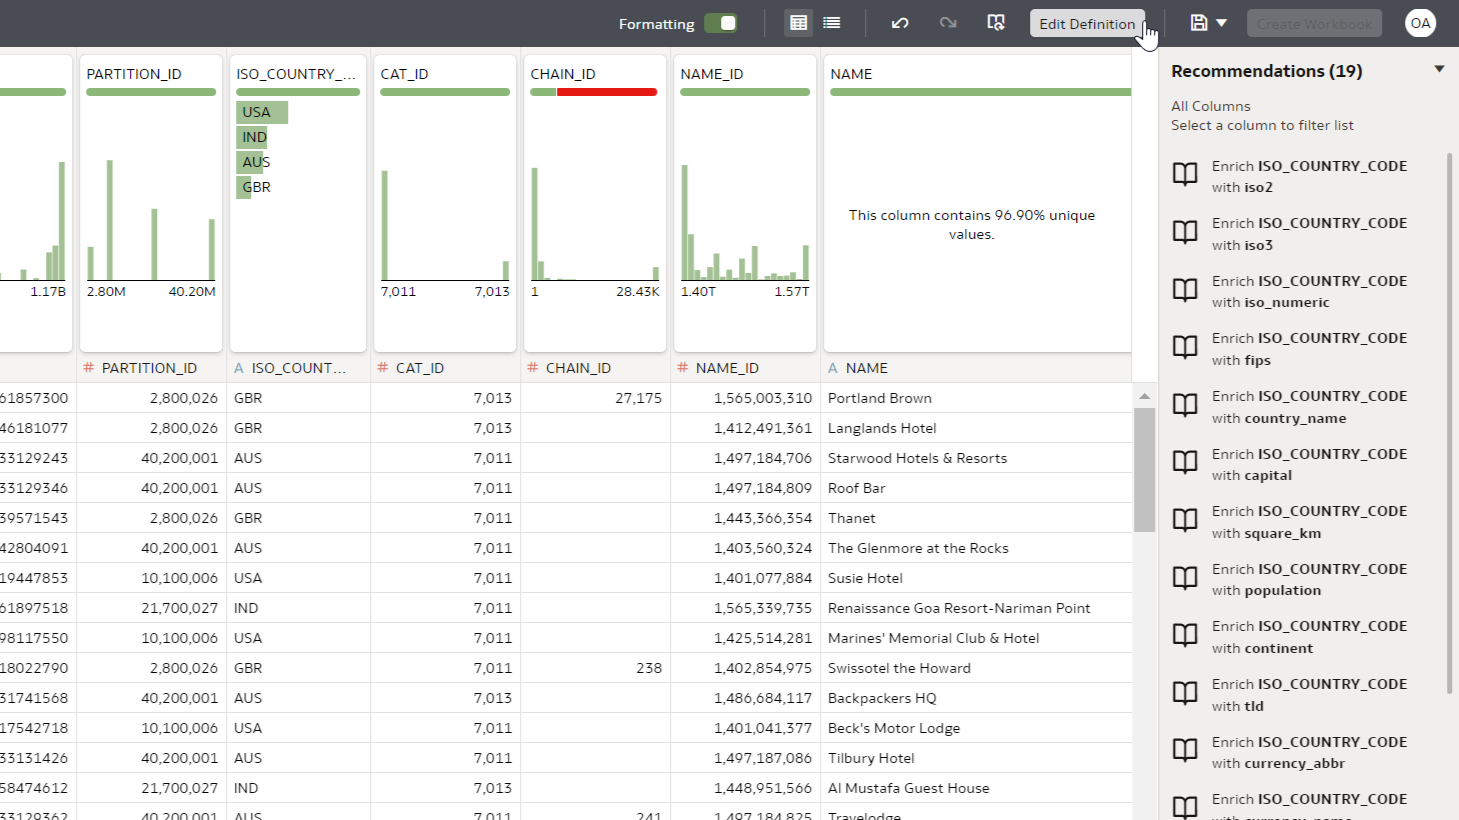The height and width of the screenshot is (820, 1459).
Task: Click the NAME column header
Action: pyautogui.click(x=866, y=368)
